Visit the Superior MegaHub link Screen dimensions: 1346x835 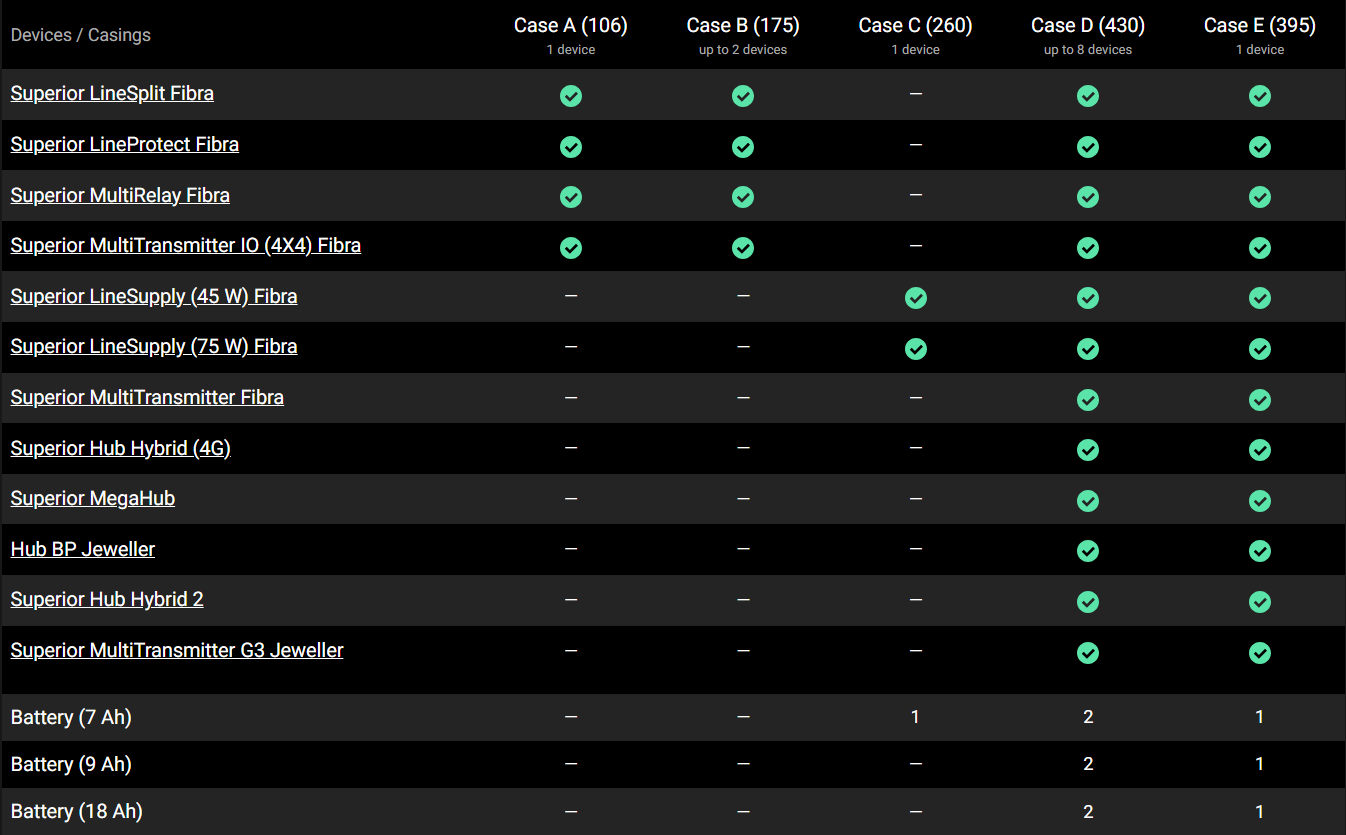coord(93,499)
